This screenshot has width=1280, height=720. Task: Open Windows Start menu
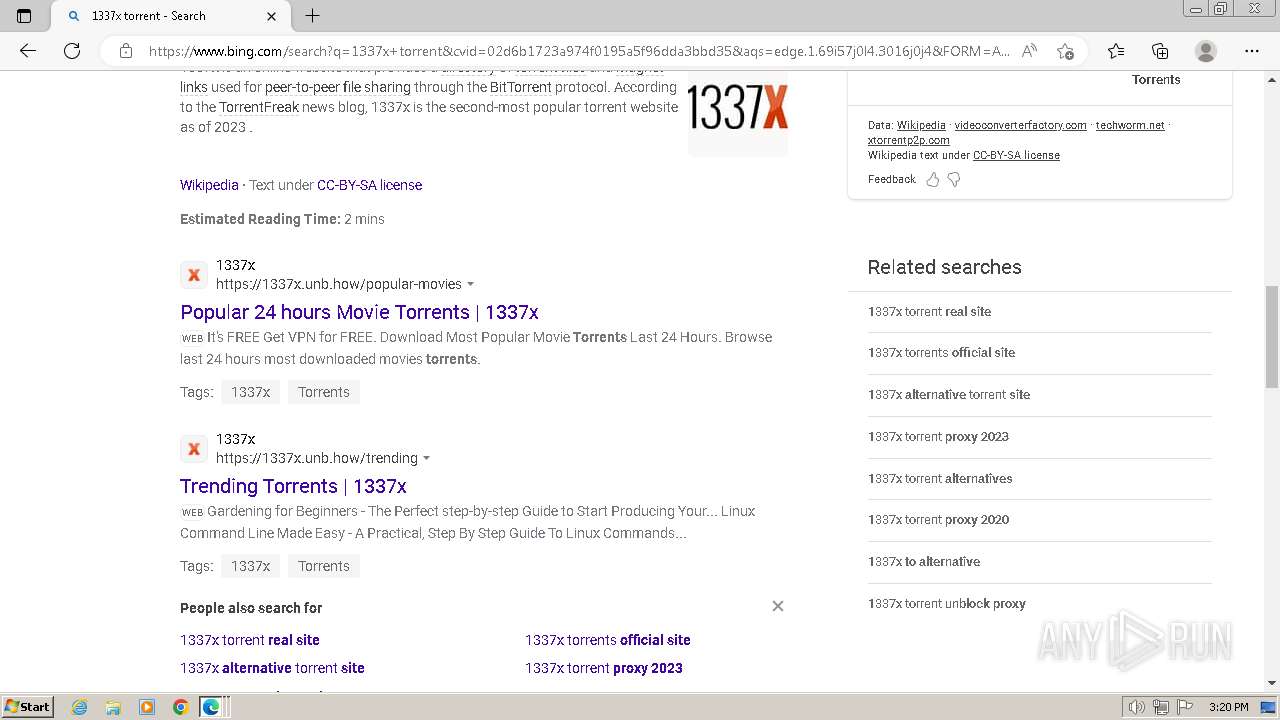[x=28, y=707]
